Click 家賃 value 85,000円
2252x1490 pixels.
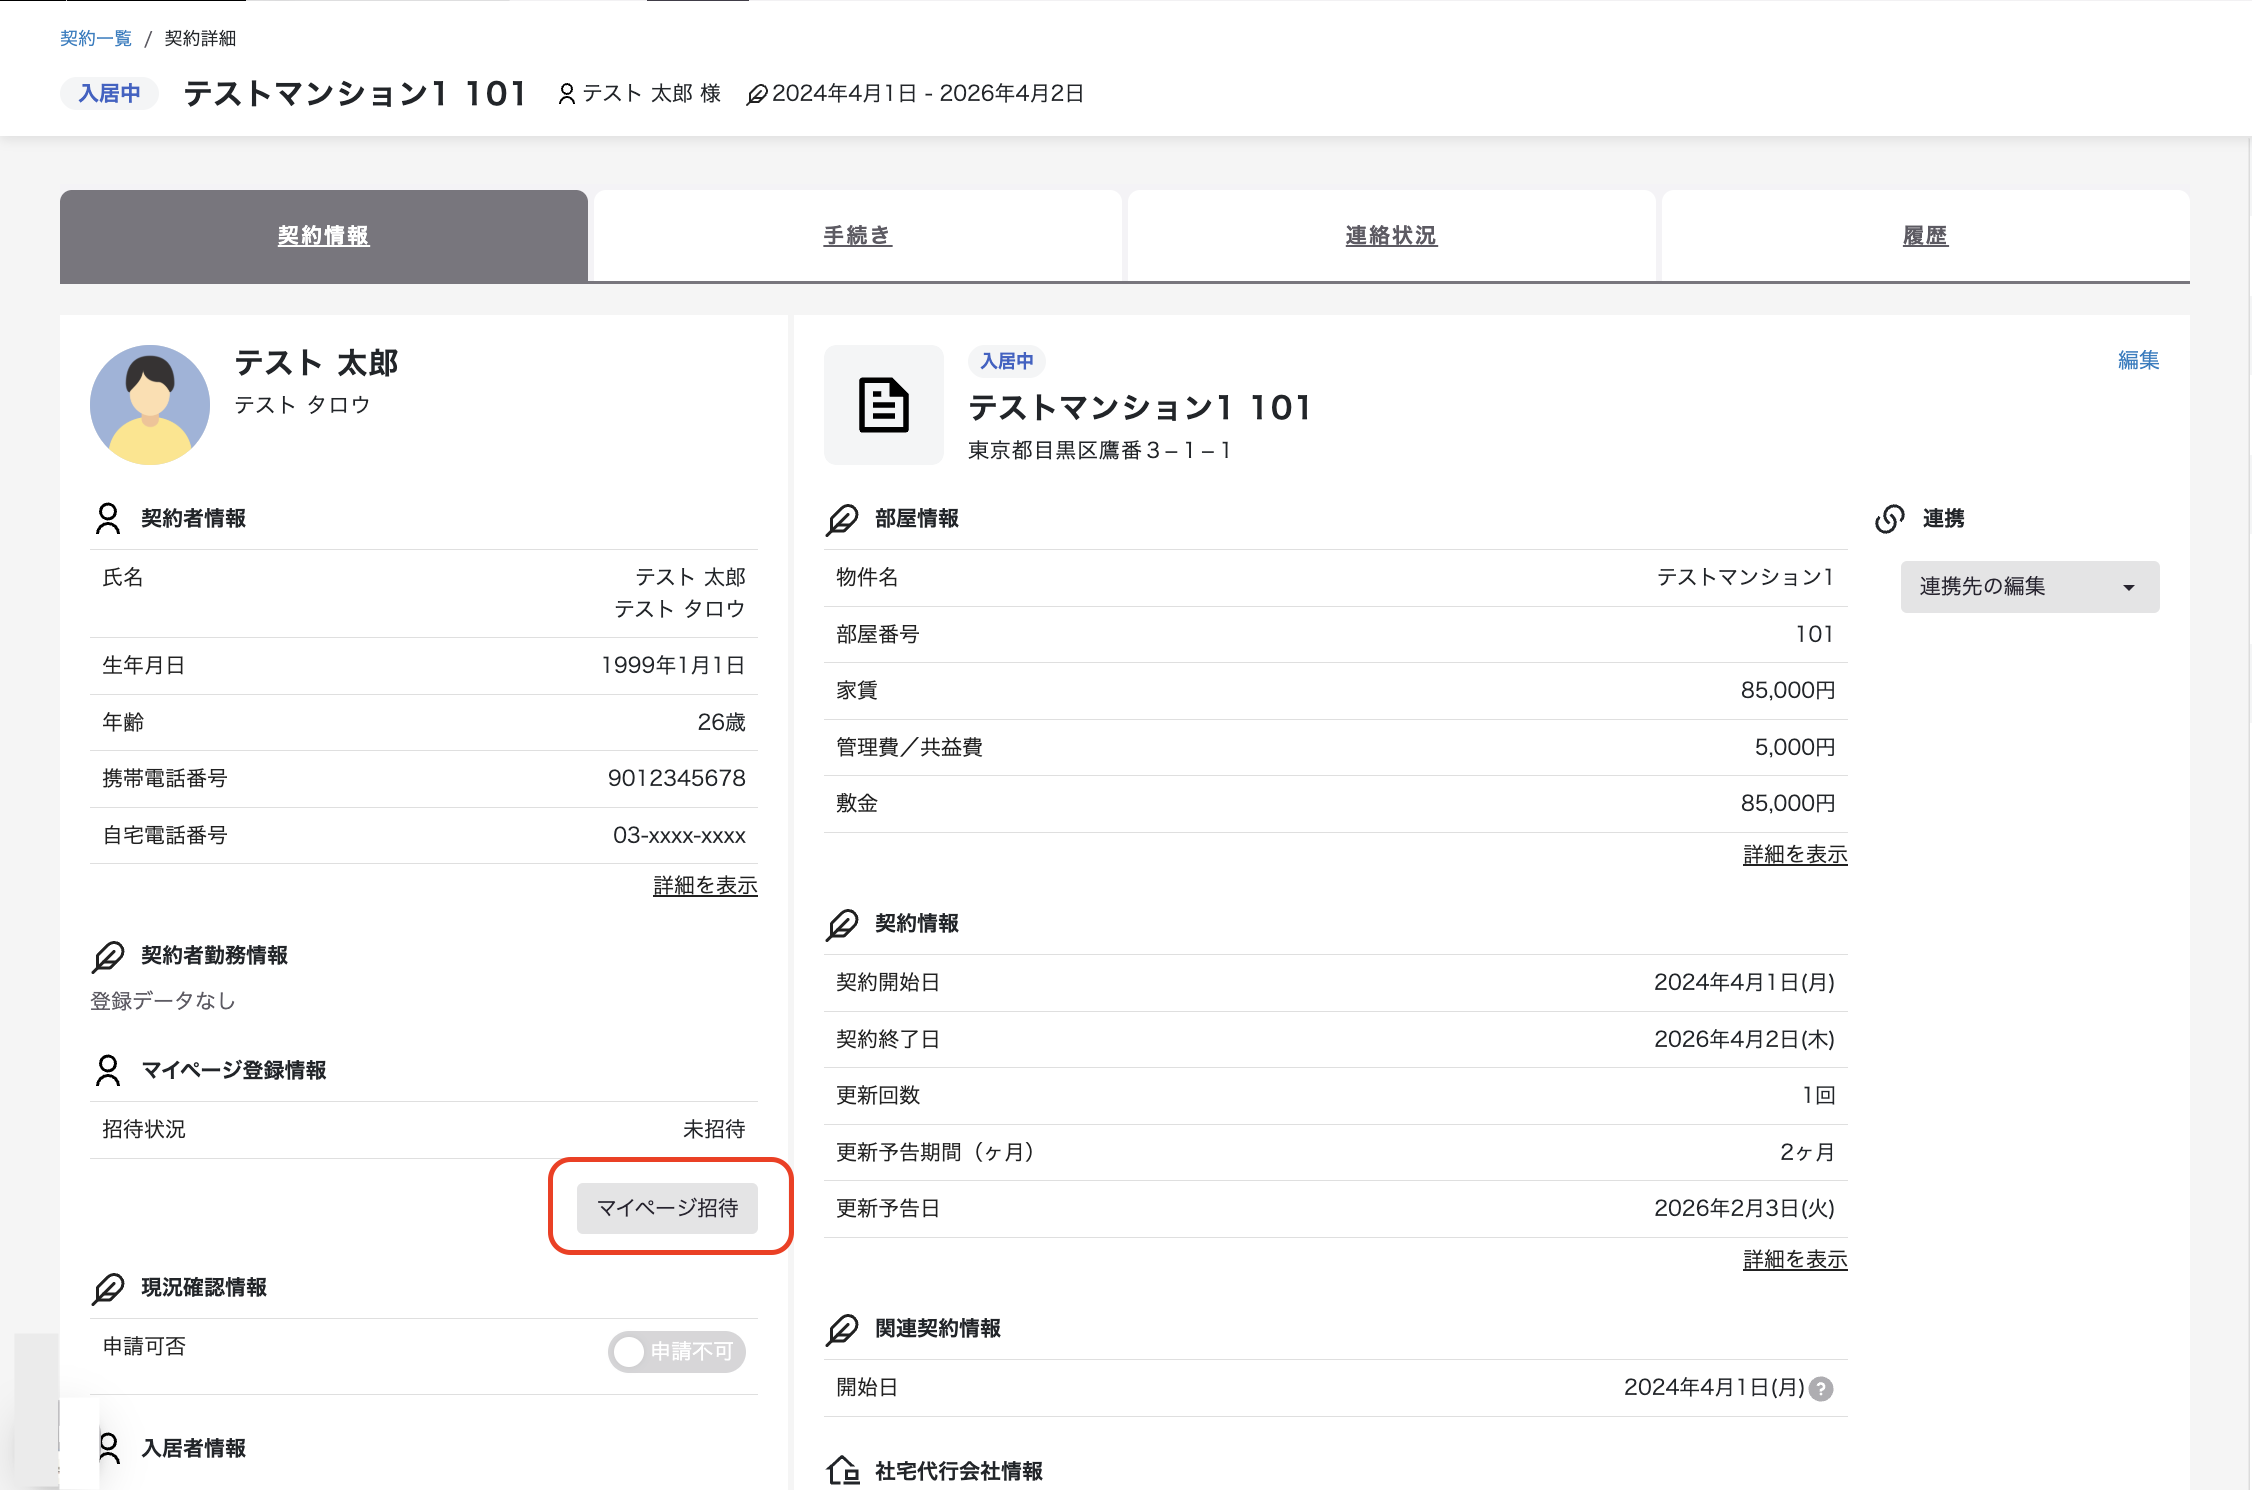click(1788, 690)
